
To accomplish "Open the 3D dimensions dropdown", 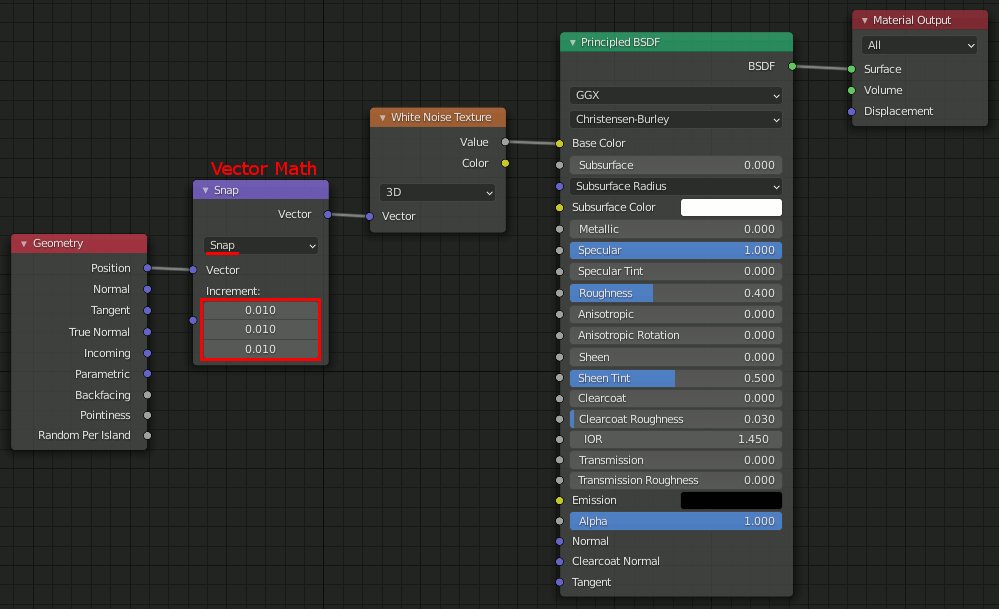I will coord(438,192).
